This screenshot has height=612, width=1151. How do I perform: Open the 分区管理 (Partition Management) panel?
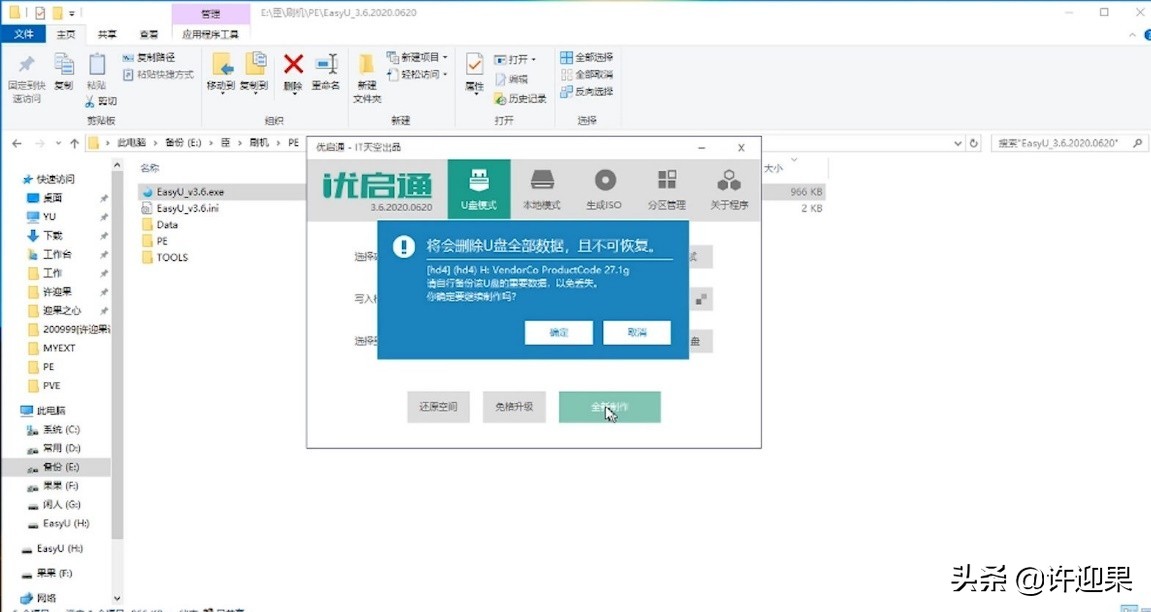666,188
